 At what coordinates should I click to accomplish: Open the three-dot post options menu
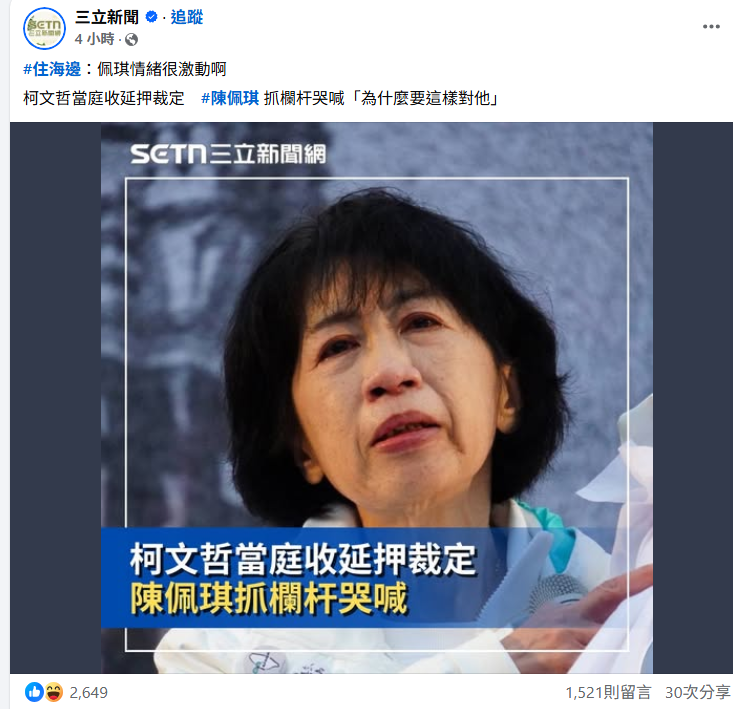711,27
